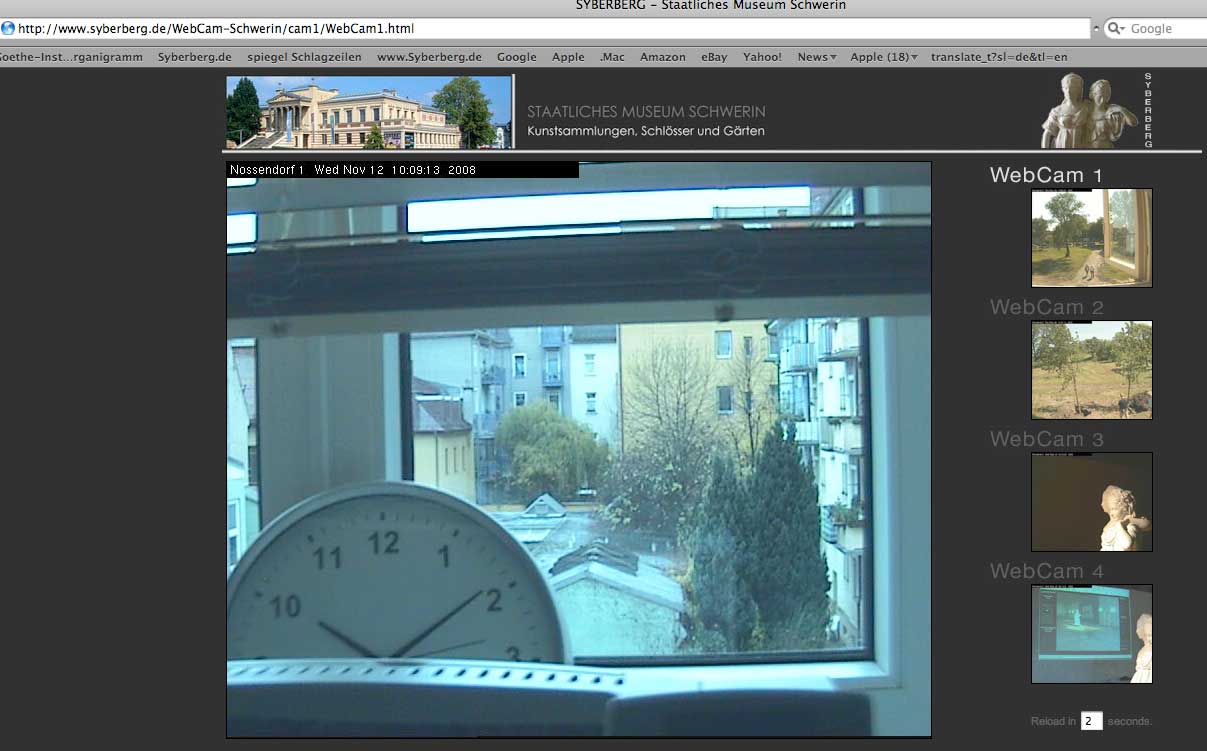Open the translate_t?sl=de&tl=en bookmark
Image resolution: width=1207 pixels, height=751 pixels.
(998, 57)
